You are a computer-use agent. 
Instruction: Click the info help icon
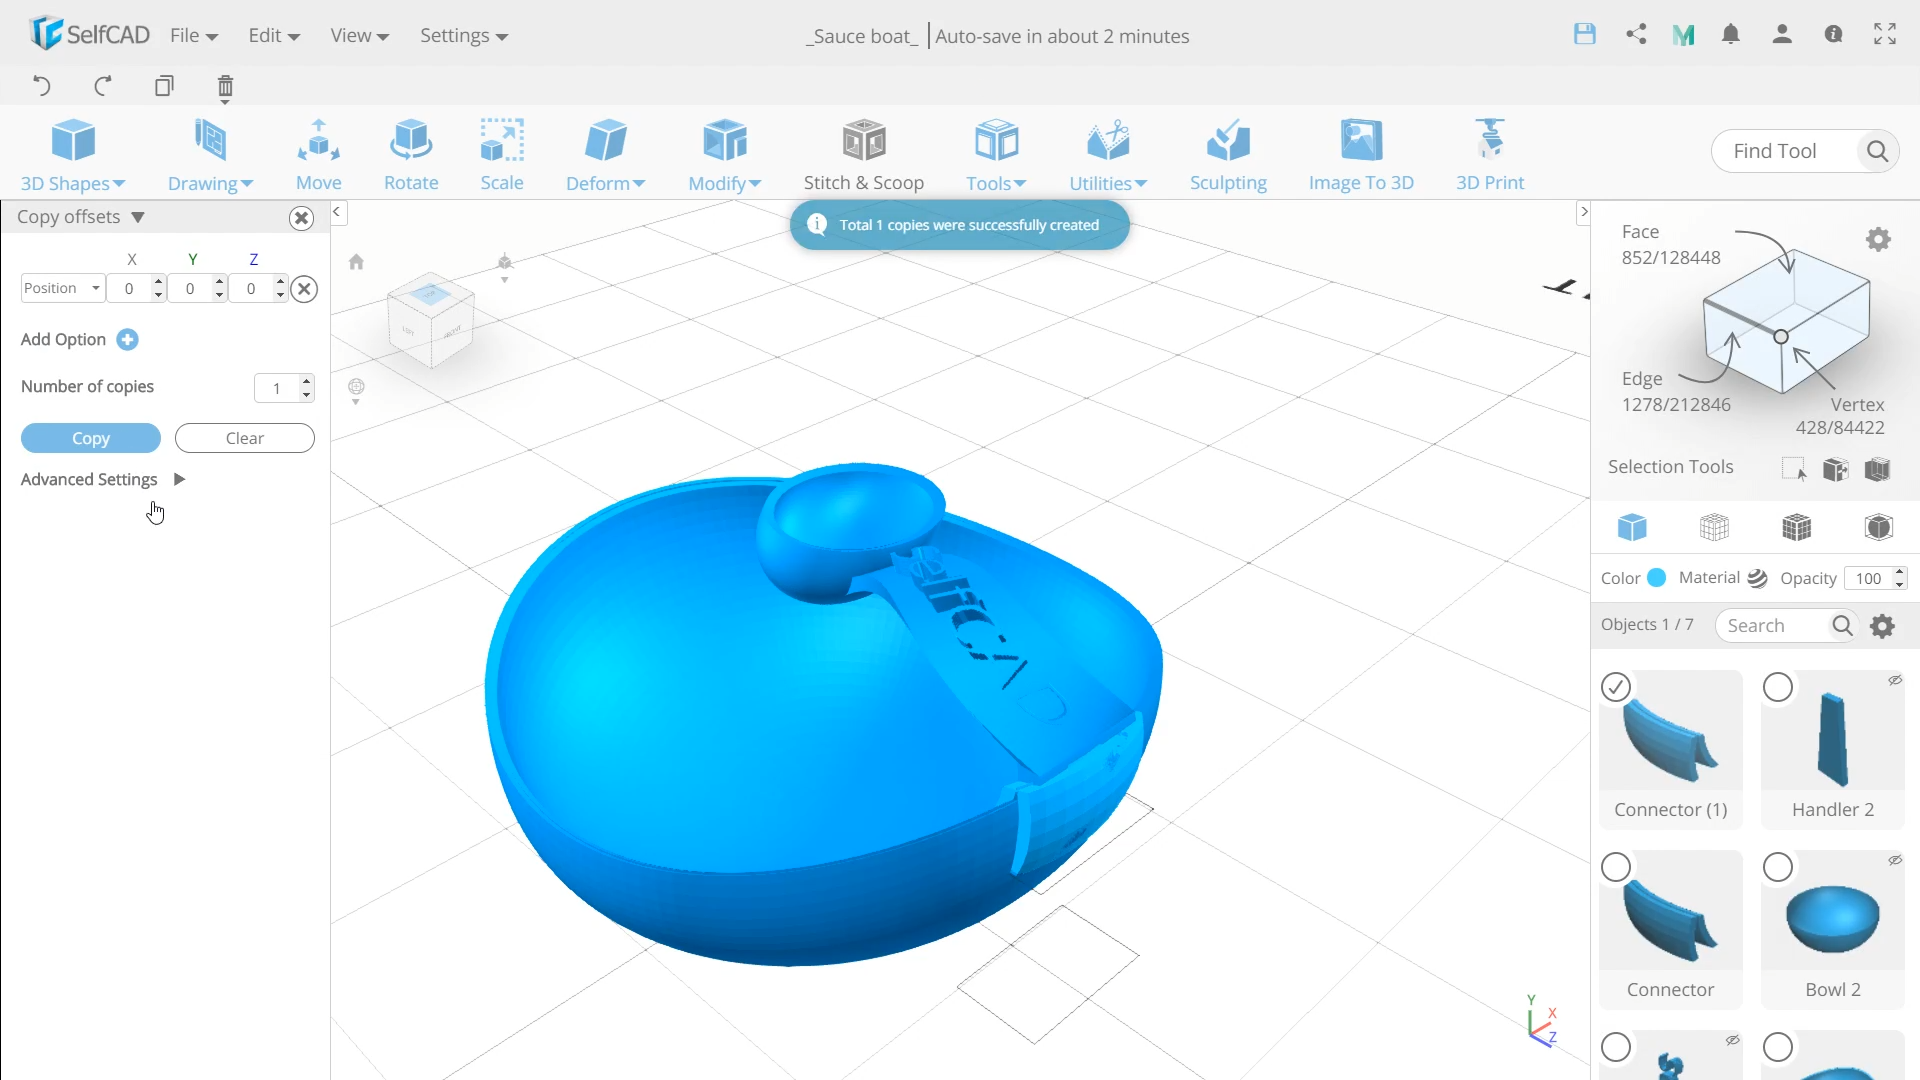[x=1833, y=34]
